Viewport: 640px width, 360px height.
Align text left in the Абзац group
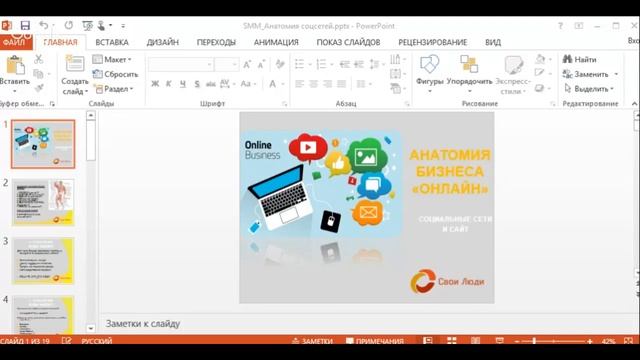point(300,84)
